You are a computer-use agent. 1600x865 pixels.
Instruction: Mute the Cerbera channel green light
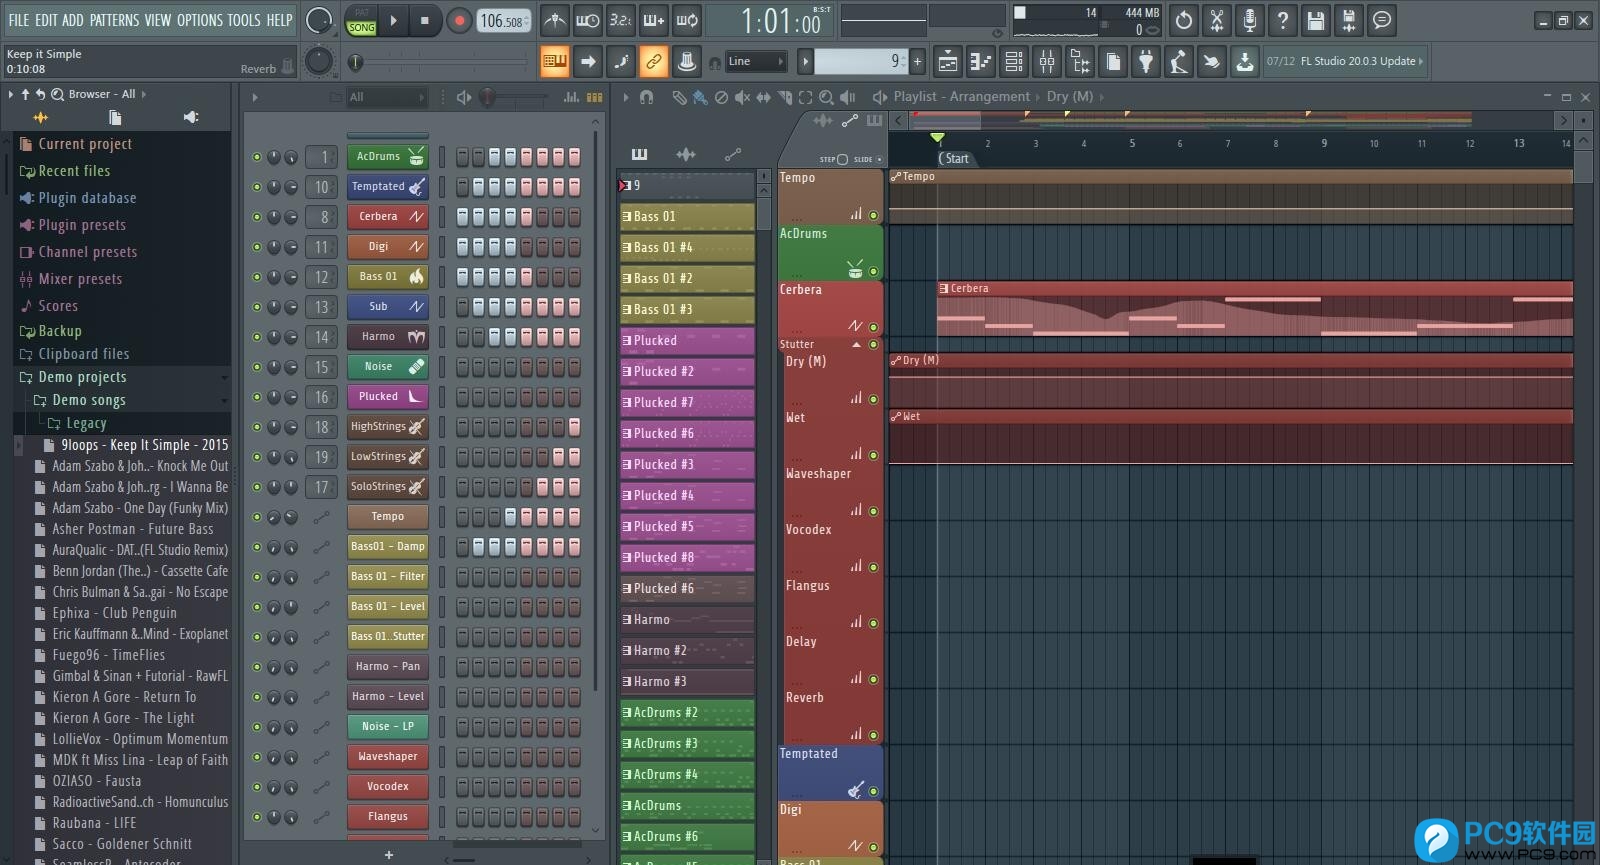point(257,217)
